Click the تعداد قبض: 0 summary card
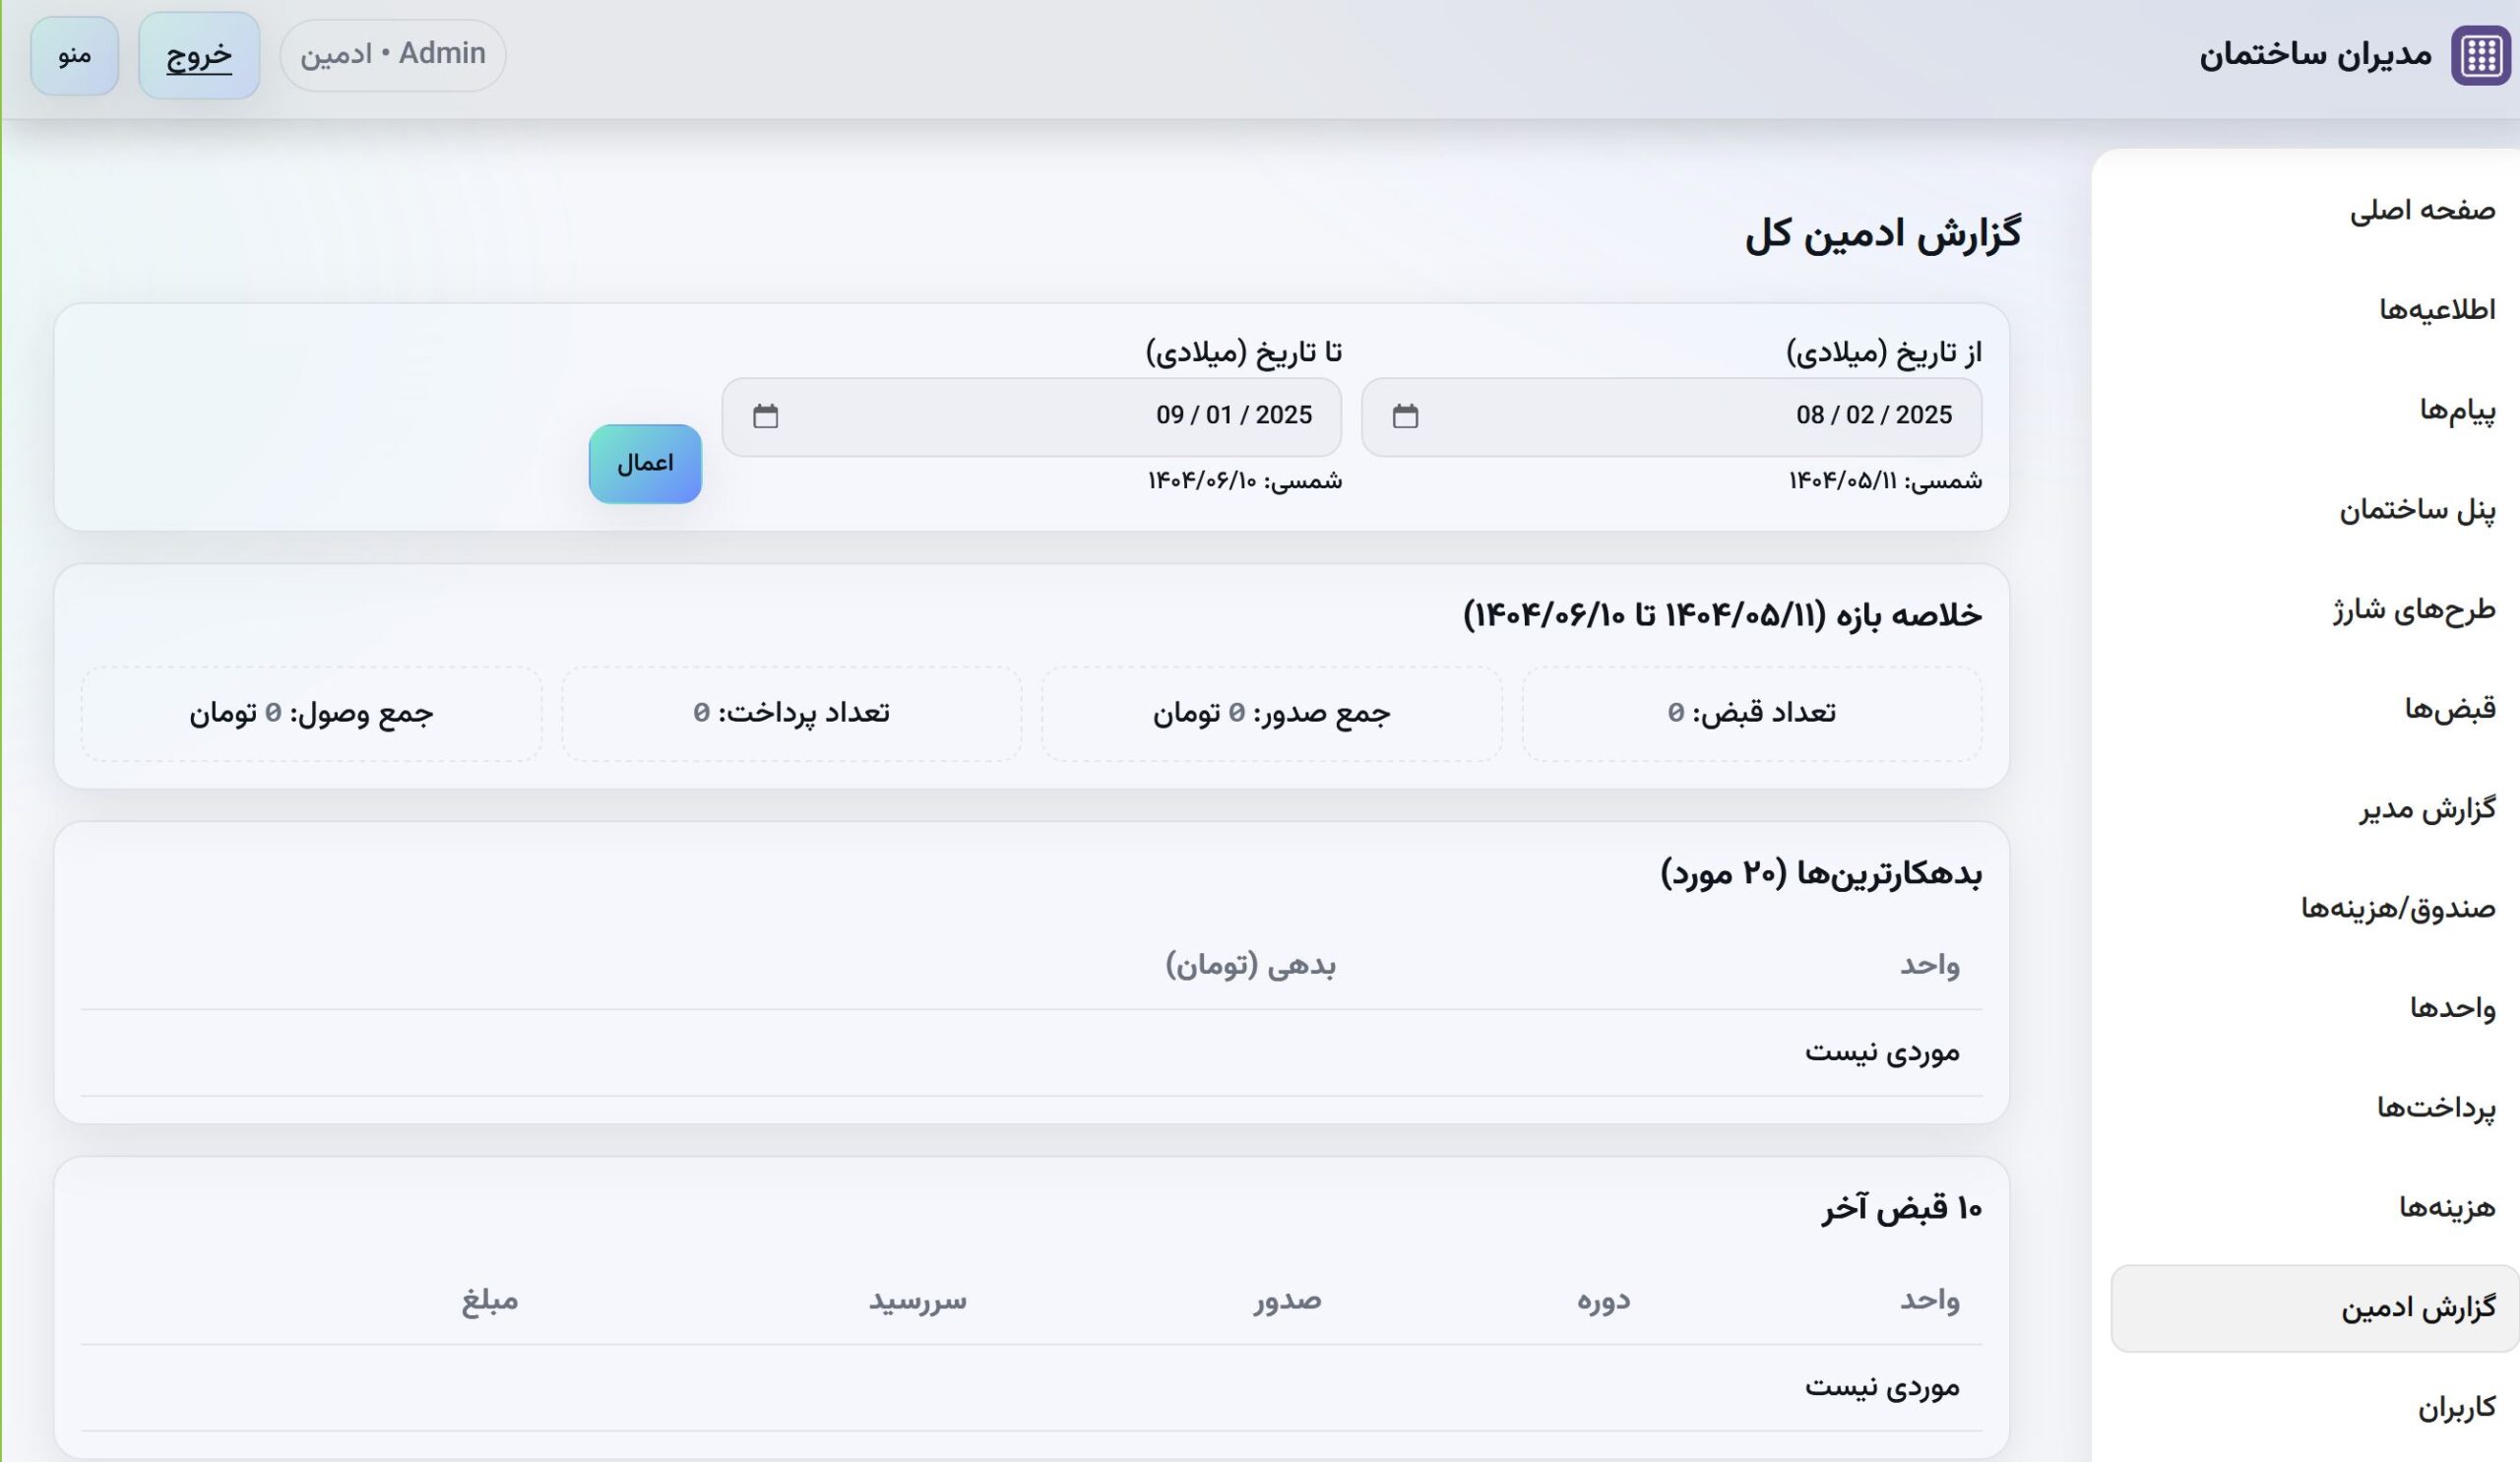This screenshot has height=1462, width=2520. pos(1751,713)
